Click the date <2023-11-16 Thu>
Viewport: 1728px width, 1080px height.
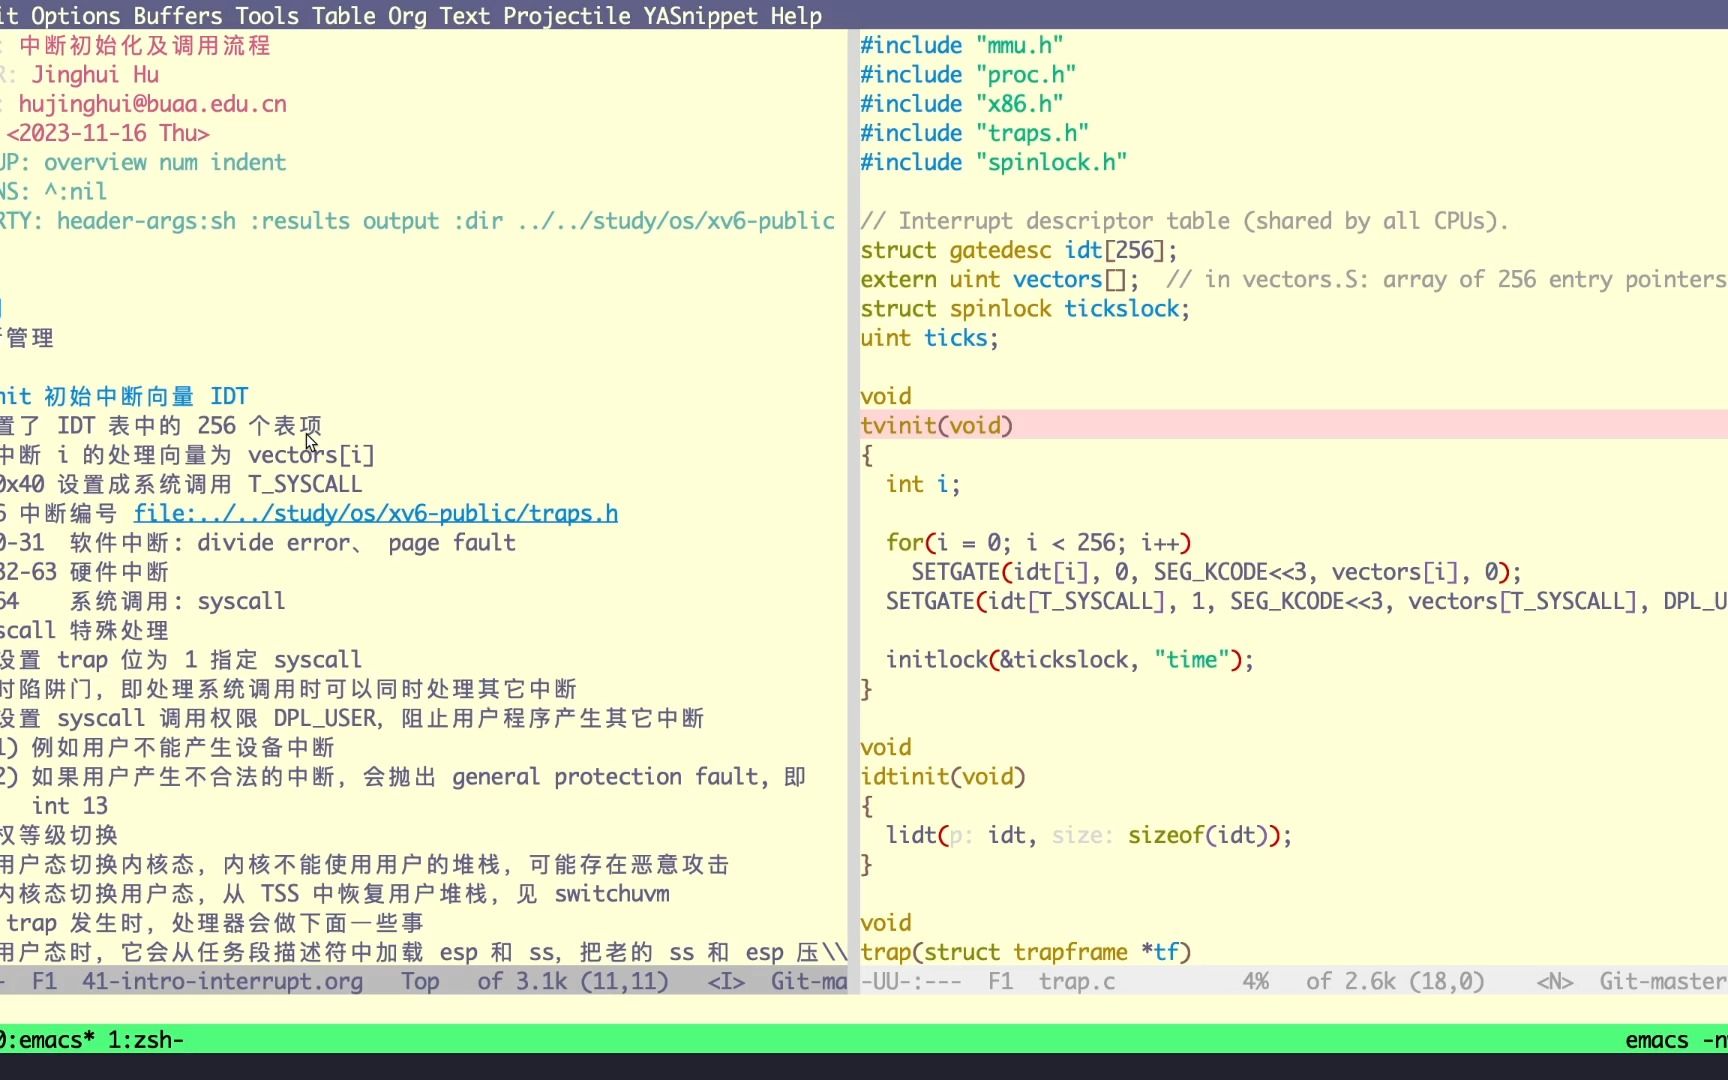(x=108, y=133)
